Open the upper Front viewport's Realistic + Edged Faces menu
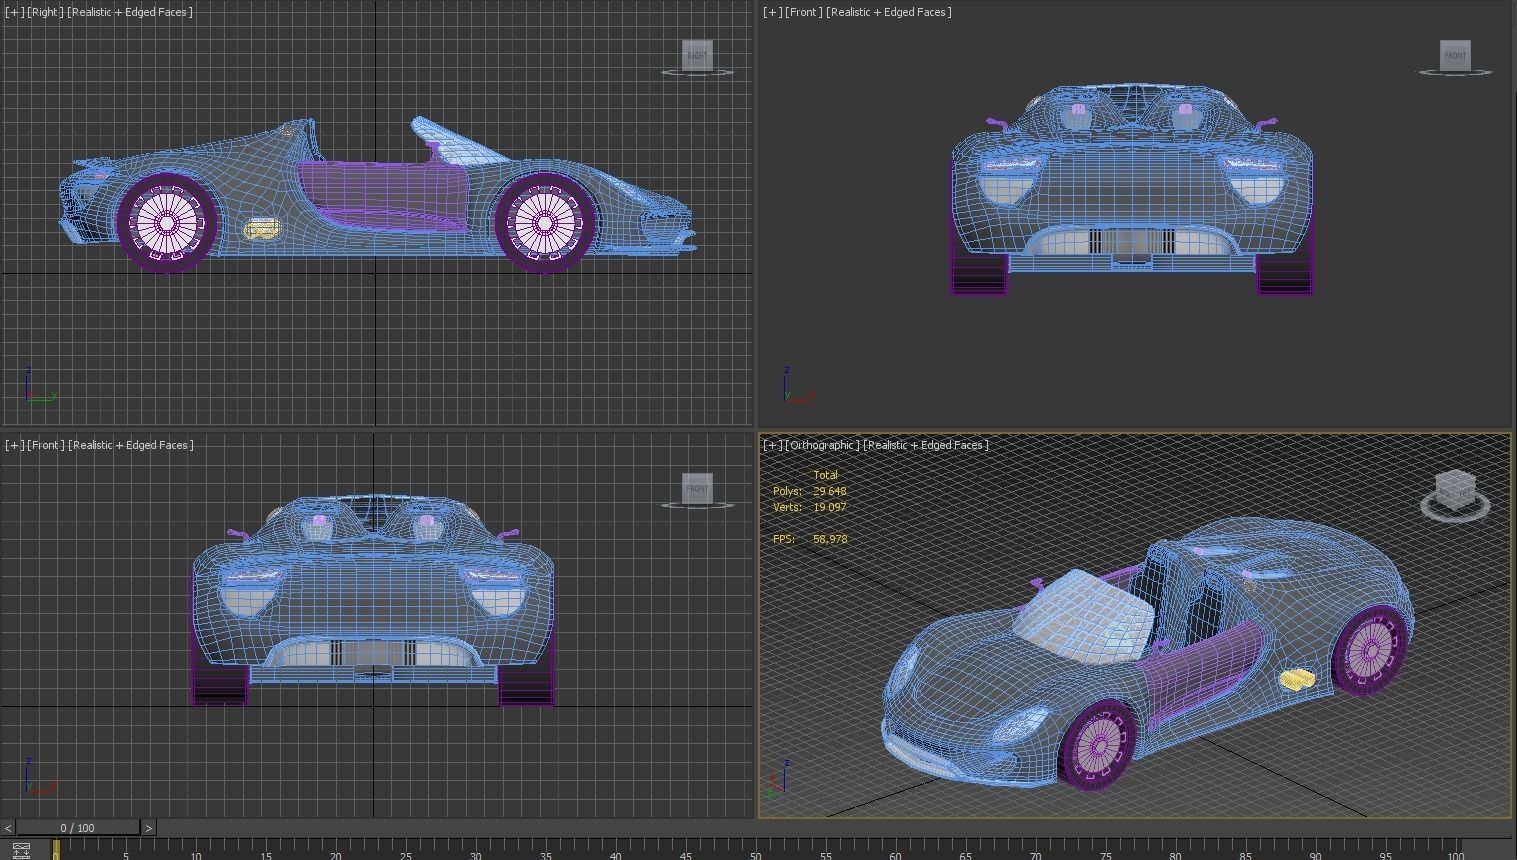1517x860 pixels. pos(890,12)
